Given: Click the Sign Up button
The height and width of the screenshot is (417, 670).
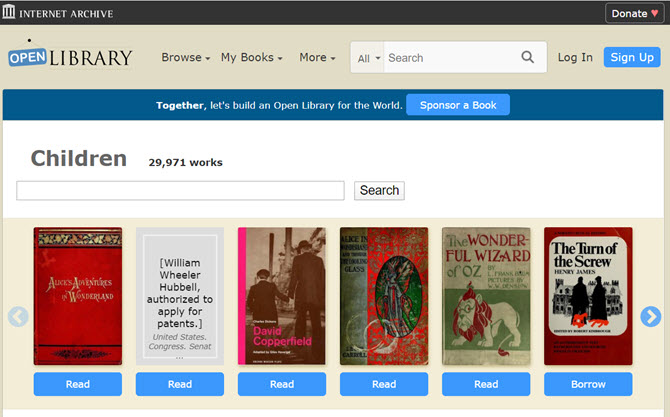Looking at the screenshot, I should pyautogui.click(x=632, y=57).
